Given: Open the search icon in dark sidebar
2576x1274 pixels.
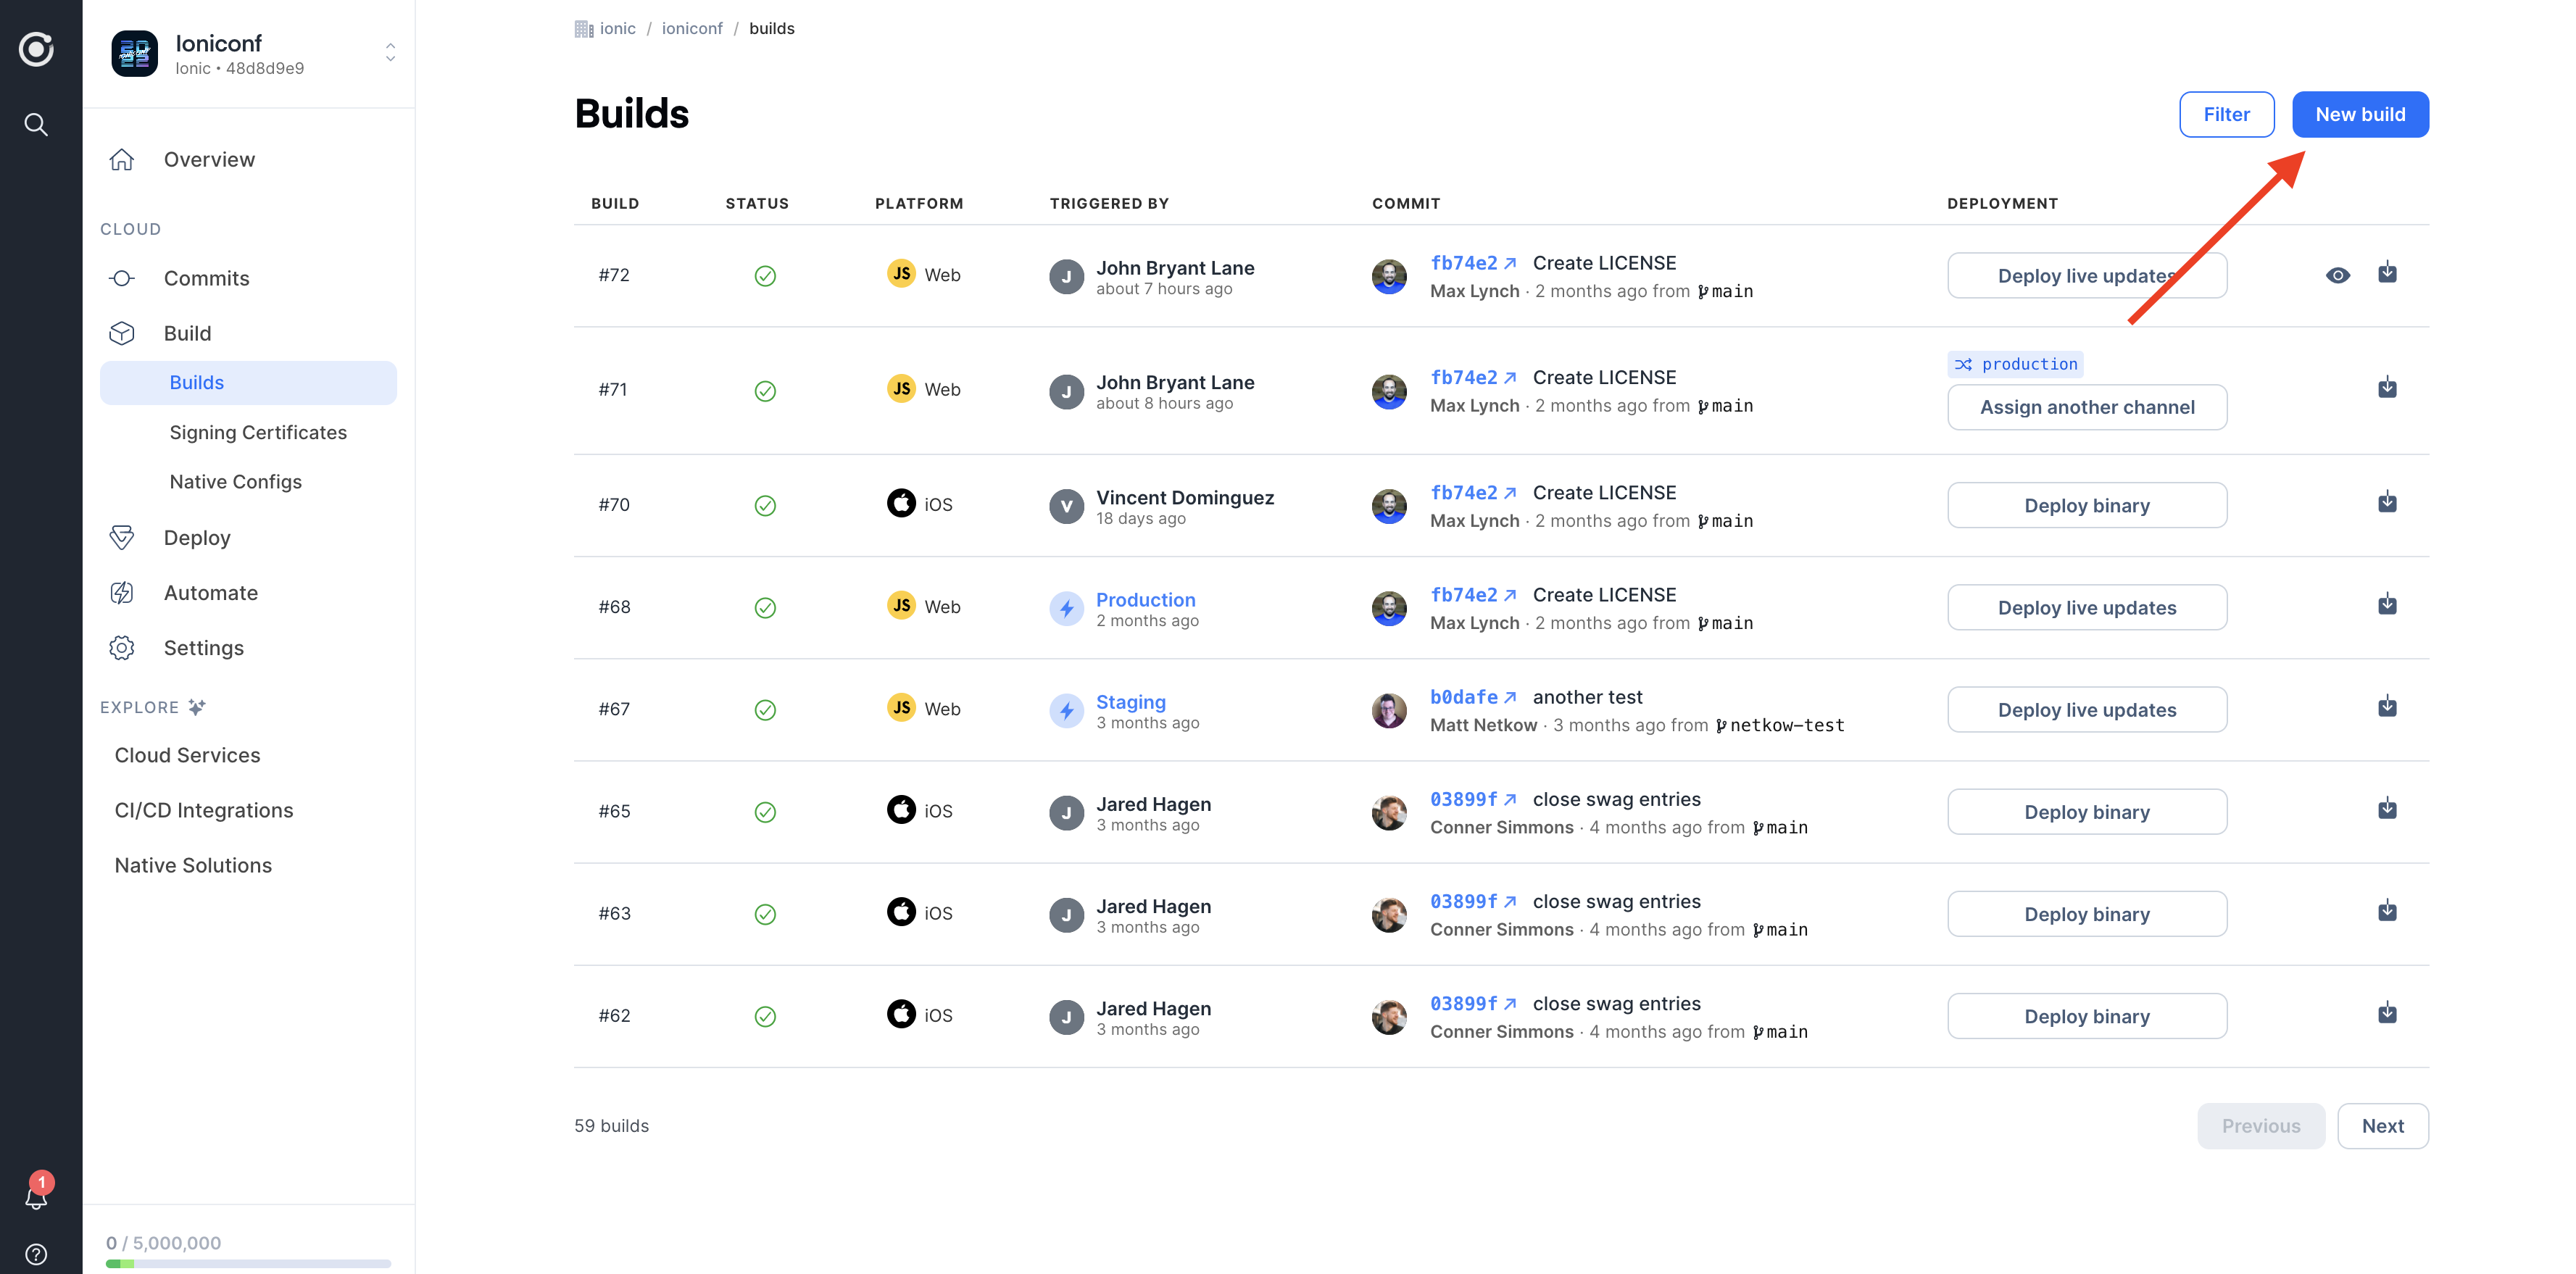Looking at the screenshot, I should (36, 124).
